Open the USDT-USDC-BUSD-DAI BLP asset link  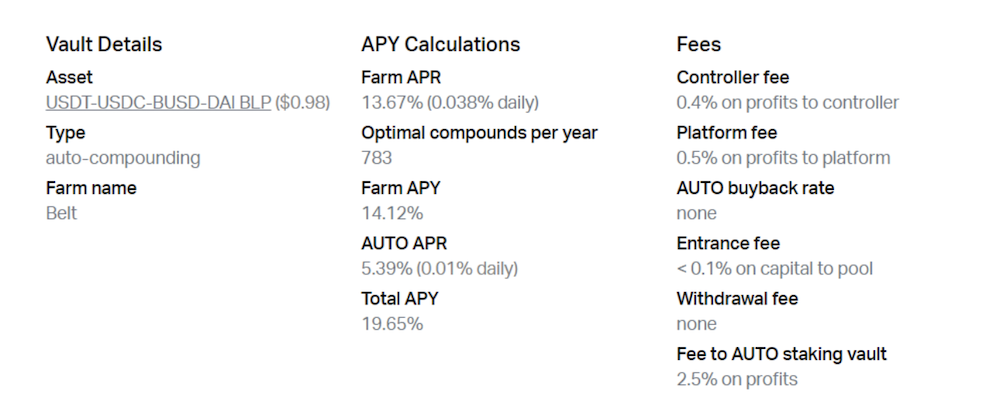158,102
